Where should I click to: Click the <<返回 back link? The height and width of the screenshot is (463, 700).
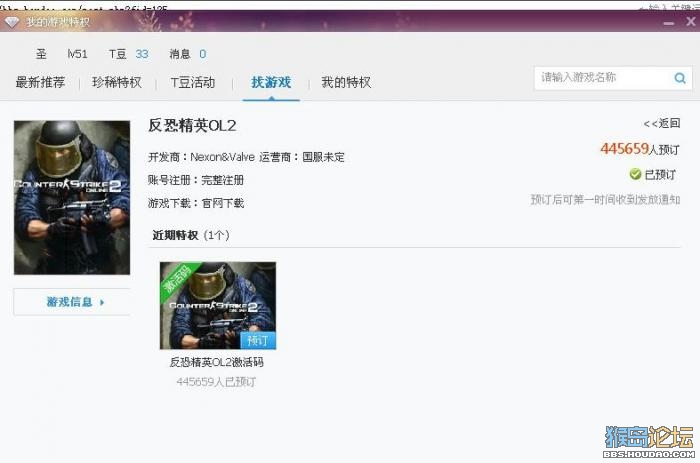662,124
